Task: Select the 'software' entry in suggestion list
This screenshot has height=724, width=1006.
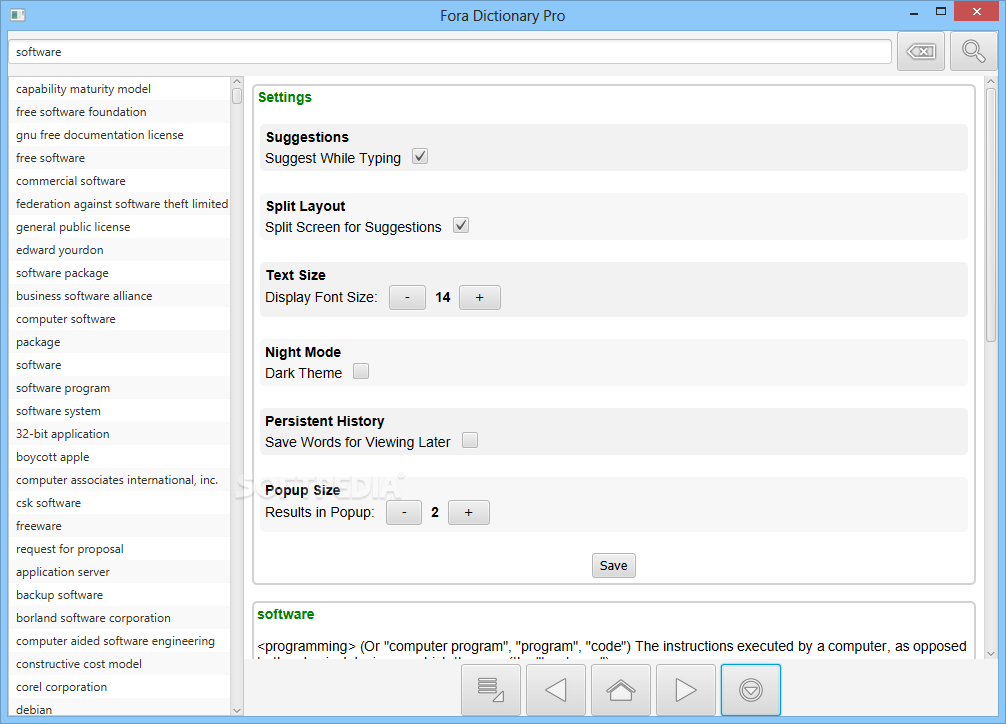Action: (x=119, y=365)
